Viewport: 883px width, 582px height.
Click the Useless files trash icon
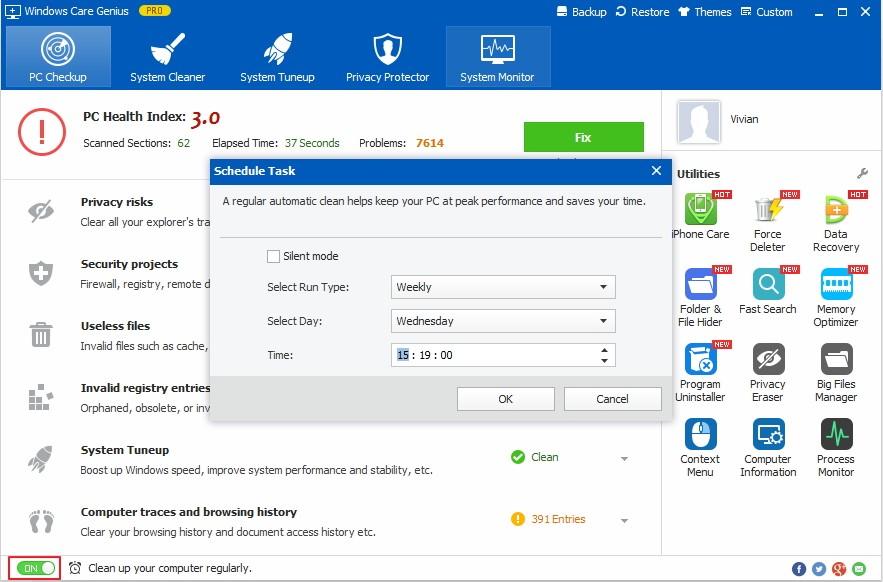click(x=41, y=335)
